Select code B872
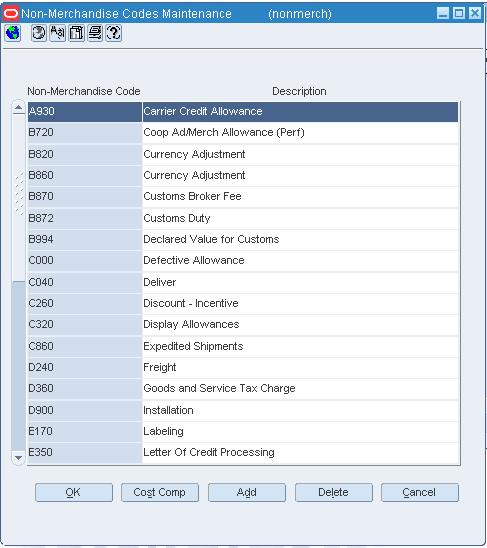Image resolution: width=487 pixels, height=548 pixels. click(85, 218)
